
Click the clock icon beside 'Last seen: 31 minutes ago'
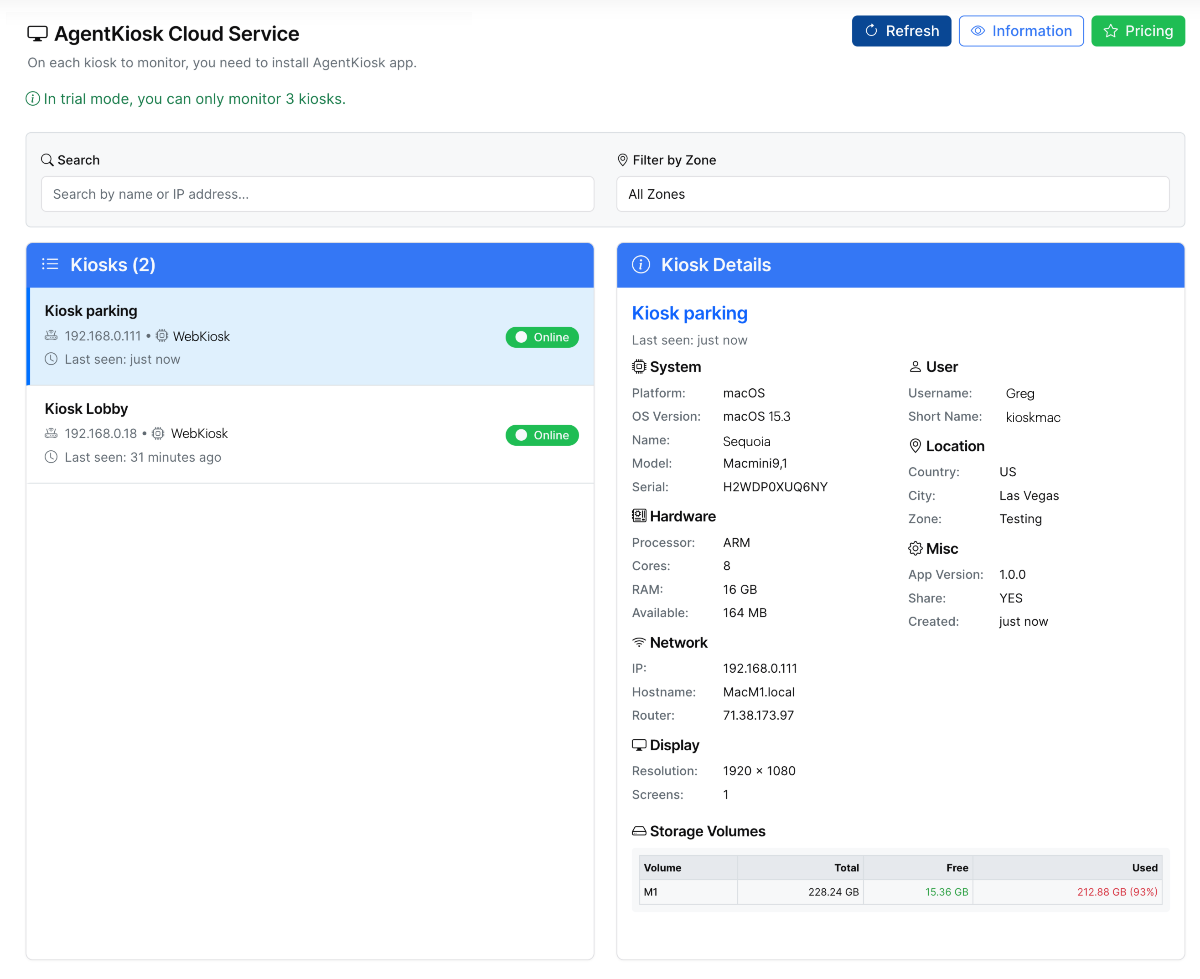pos(51,457)
